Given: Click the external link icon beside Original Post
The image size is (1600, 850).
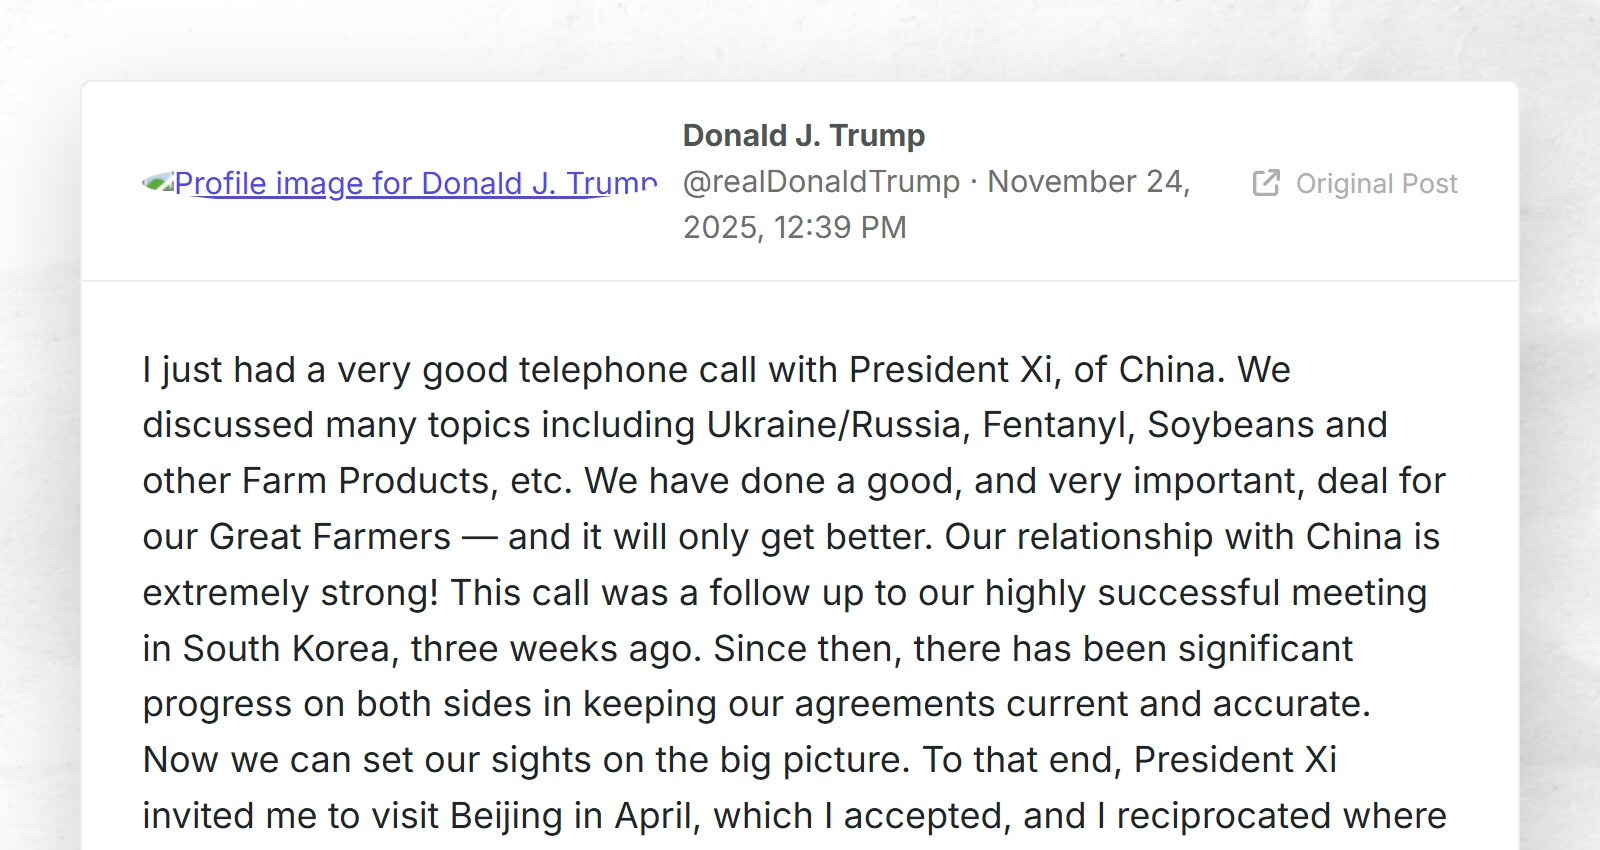Looking at the screenshot, I should (1267, 183).
